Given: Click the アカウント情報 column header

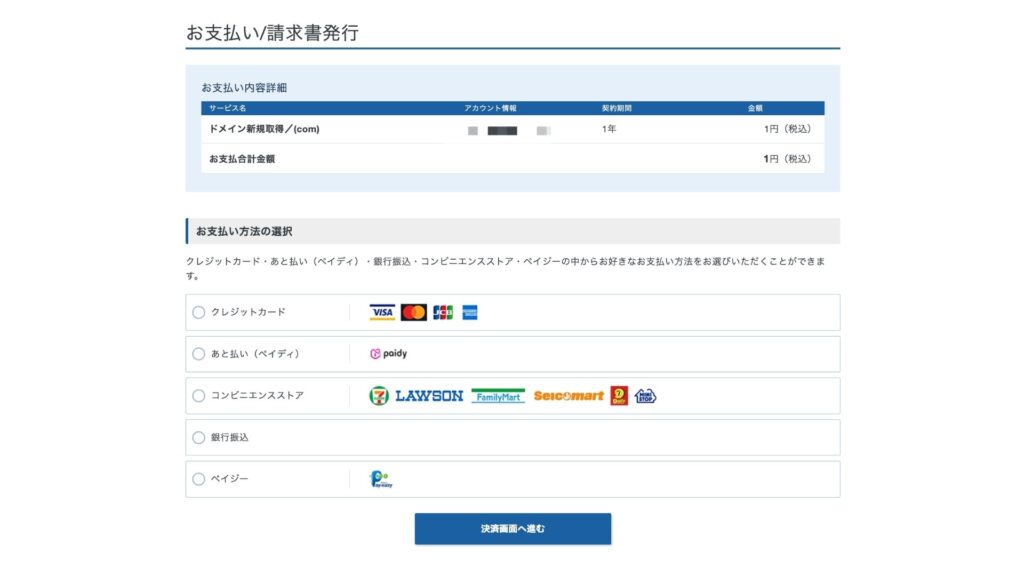Looking at the screenshot, I should pyautogui.click(x=490, y=108).
